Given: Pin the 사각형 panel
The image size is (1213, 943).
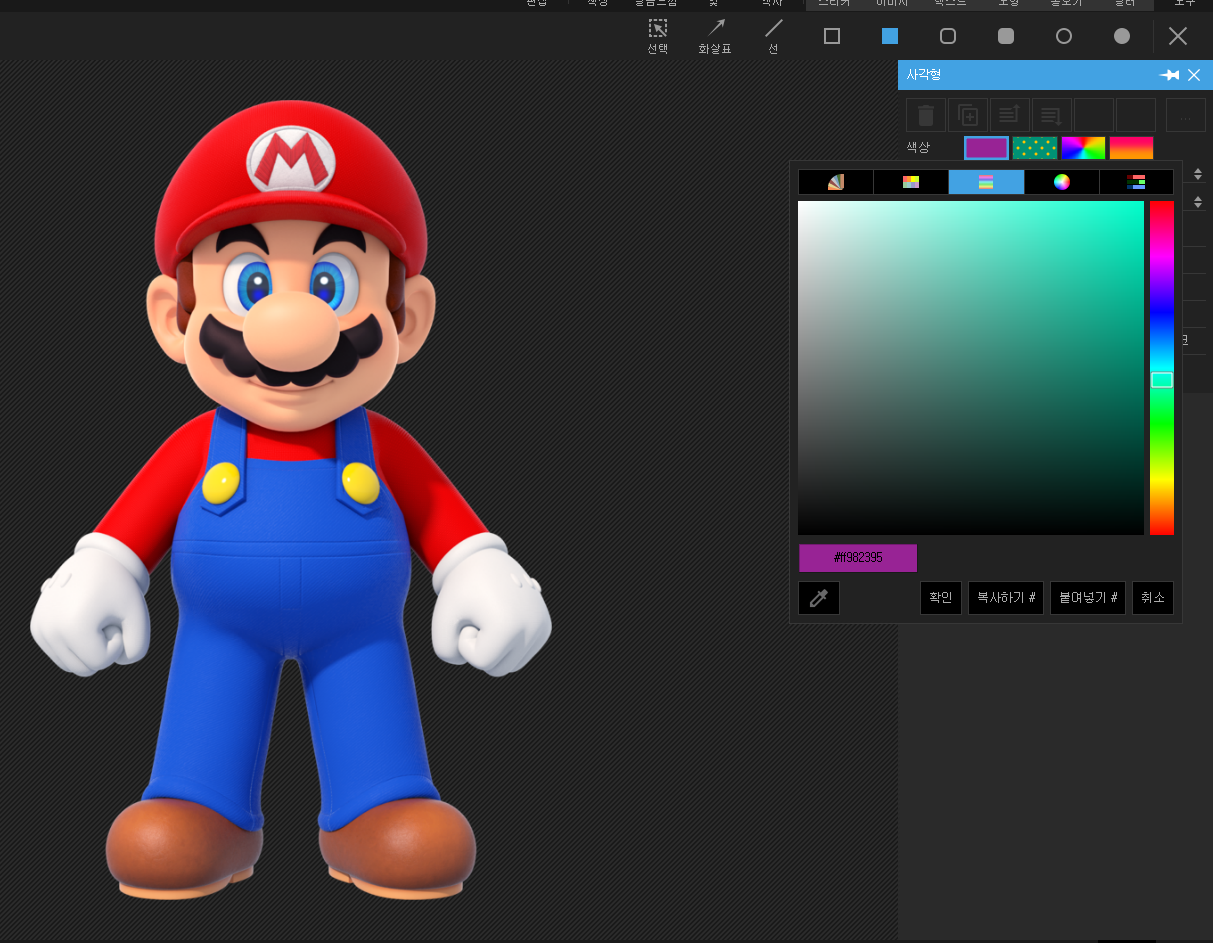Looking at the screenshot, I should pyautogui.click(x=1169, y=75).
